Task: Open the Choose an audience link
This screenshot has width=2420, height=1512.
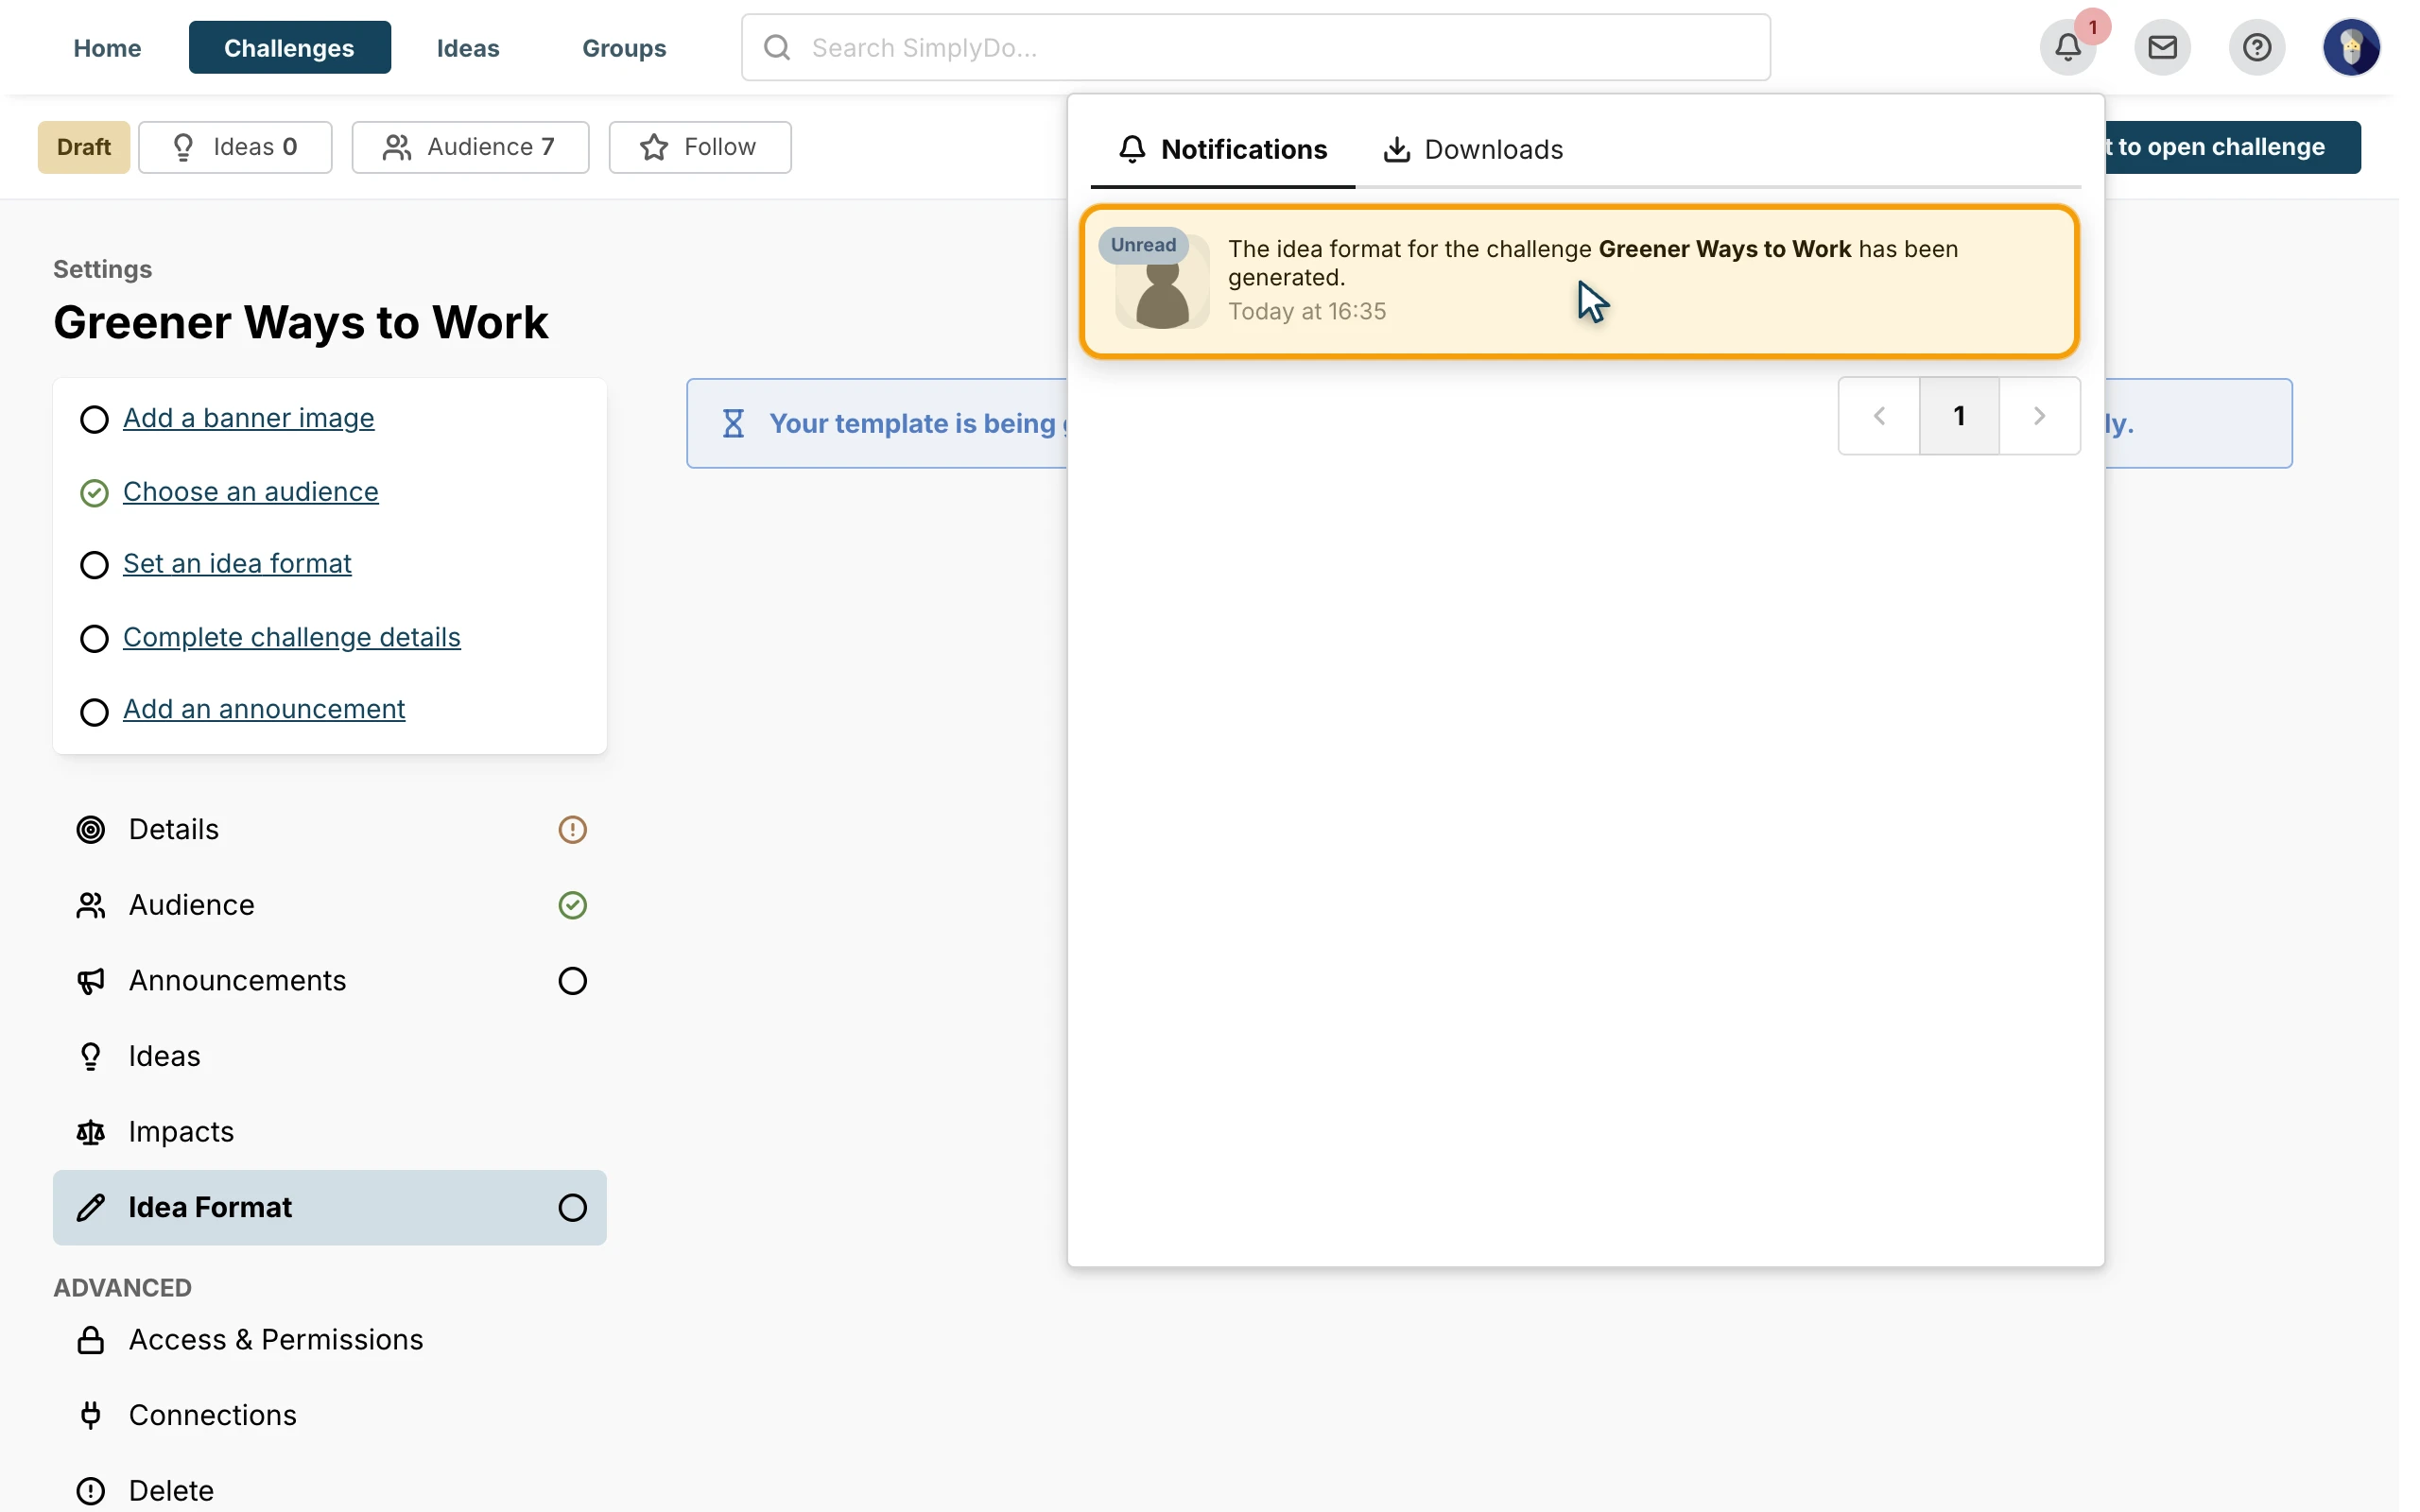Action: click(251, 492)
